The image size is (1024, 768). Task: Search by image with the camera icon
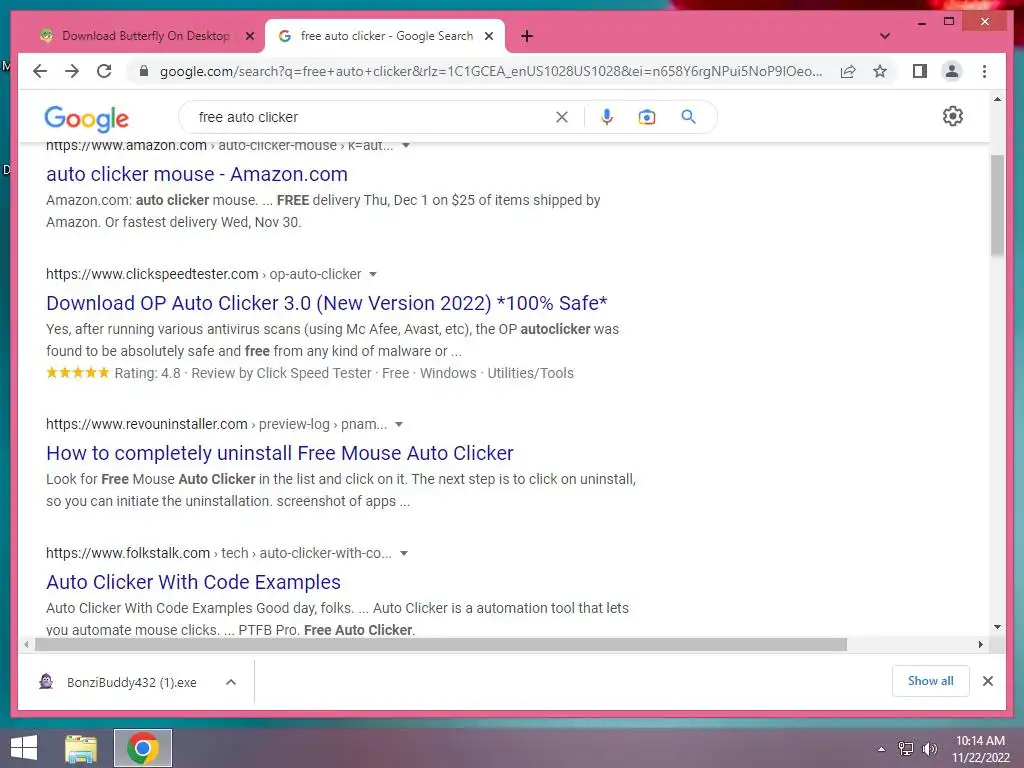coord(647,117)
